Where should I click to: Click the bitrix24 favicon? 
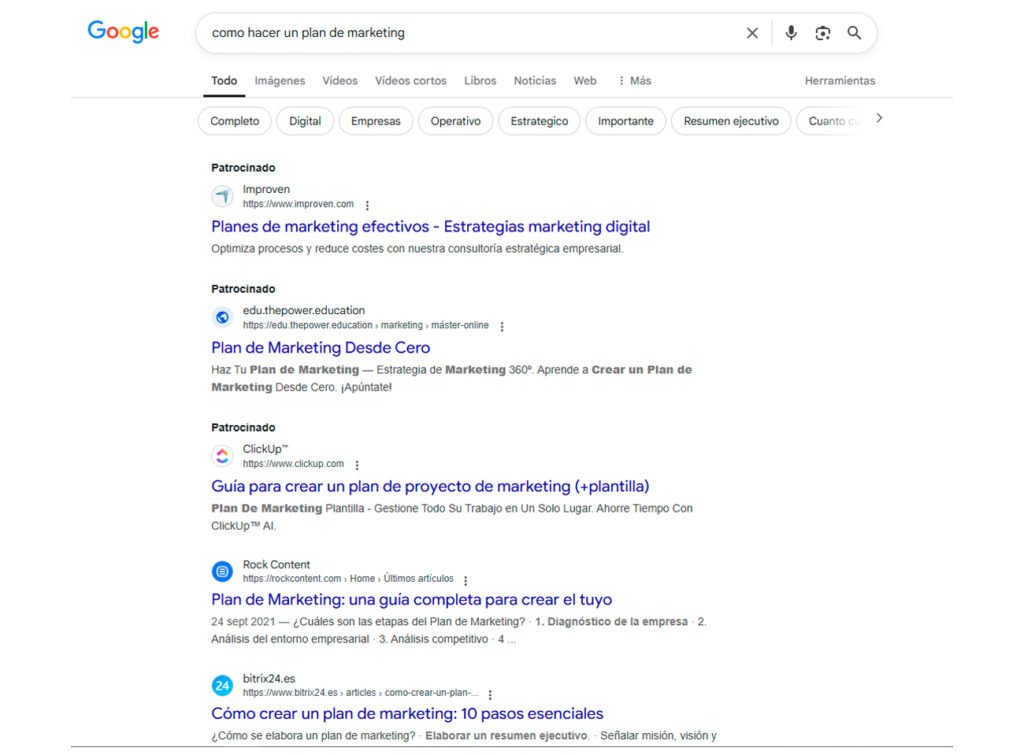(222, 685)
